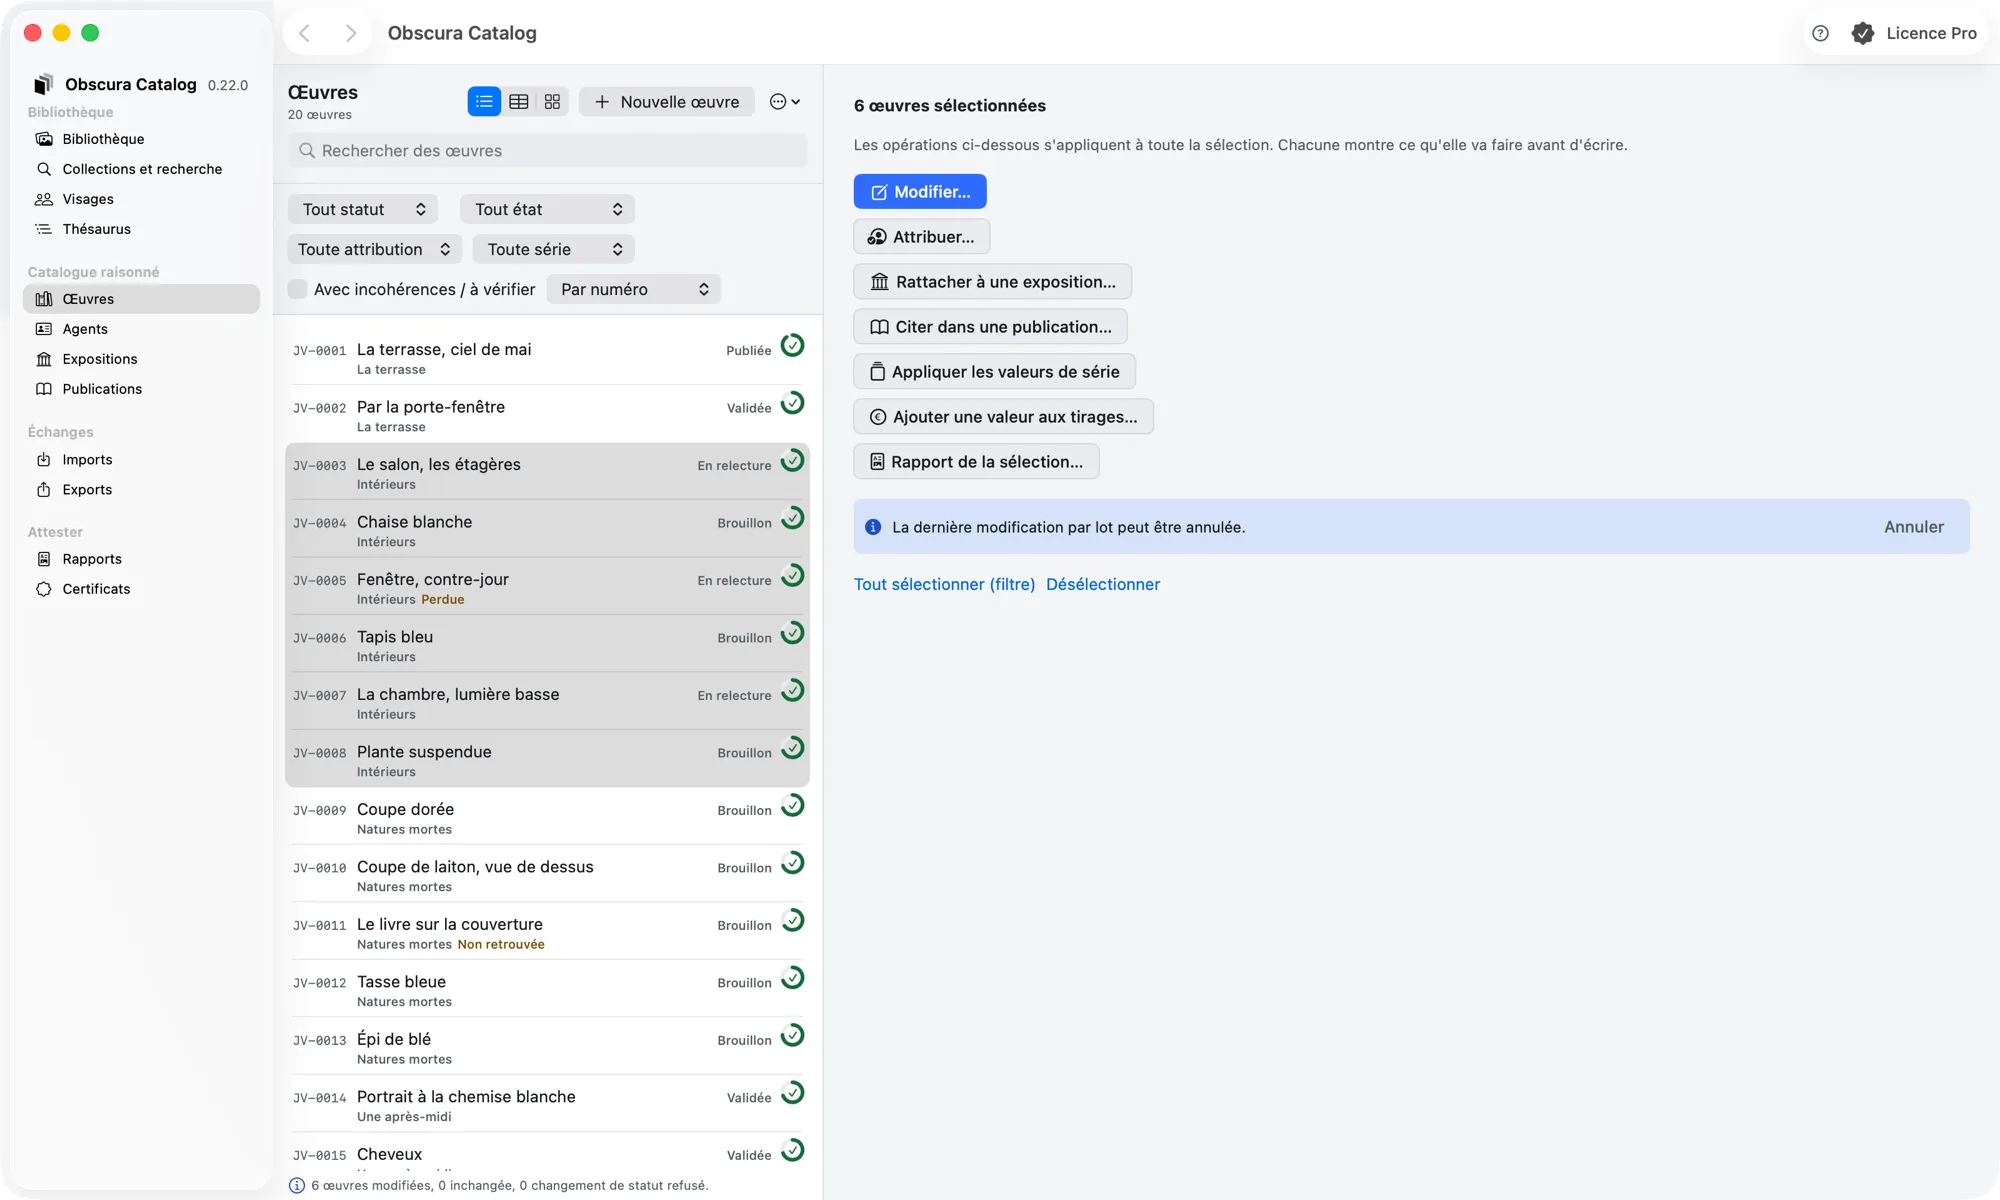Click Citer dans une publication...
Viewport: 2000px width, 1200px height.
coord(991,327)
